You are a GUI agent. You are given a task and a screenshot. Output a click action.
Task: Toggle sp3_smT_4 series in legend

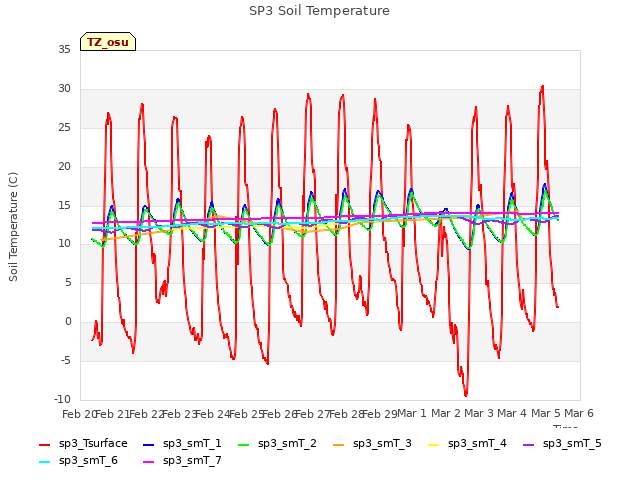(x=467, y=444)
